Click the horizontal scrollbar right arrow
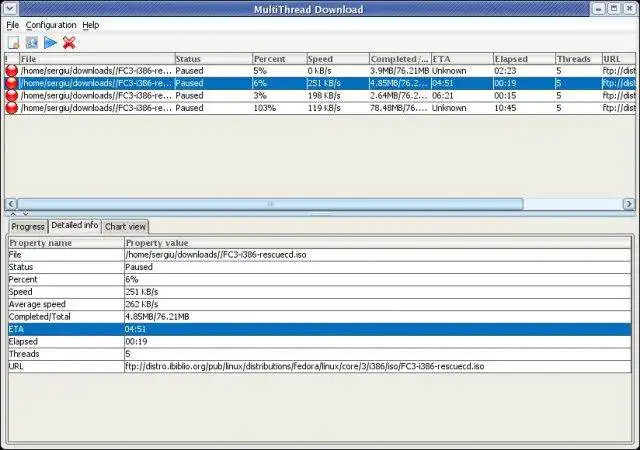640x450 pixels. pyautogui.click(x=629, y=204)
